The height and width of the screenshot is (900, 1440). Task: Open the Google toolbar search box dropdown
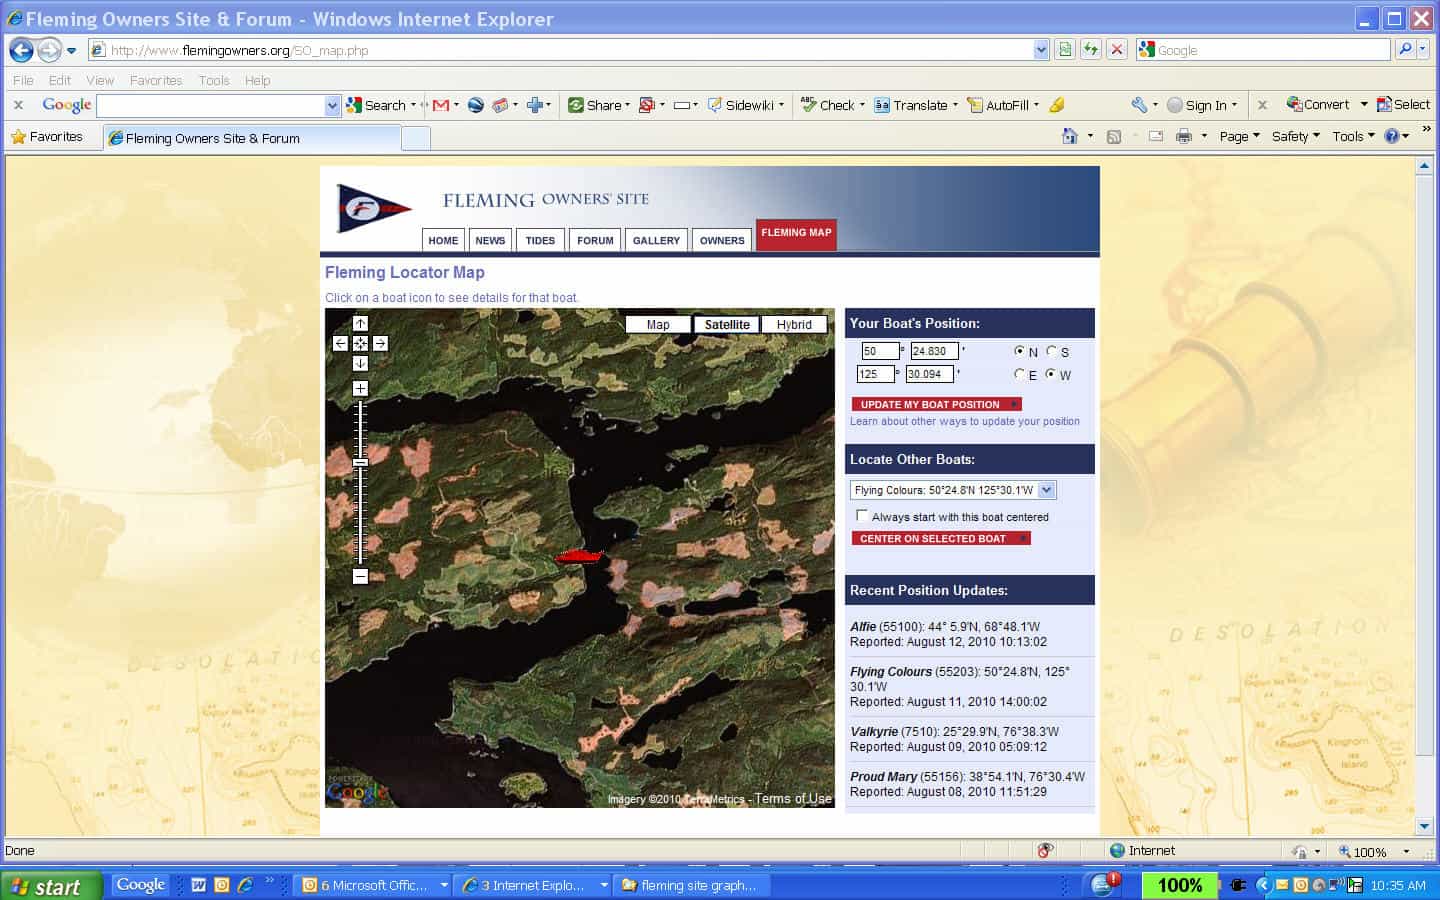click(x=333, y=105)
